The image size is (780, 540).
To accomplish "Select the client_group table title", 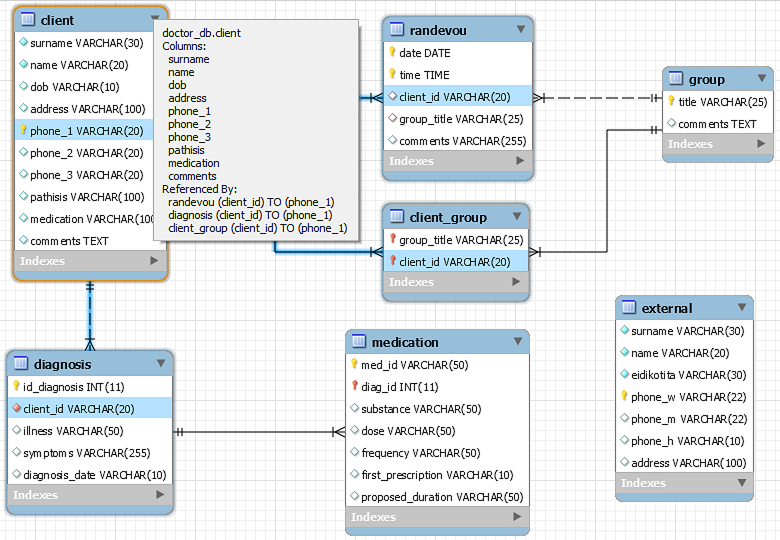I will tap(448, 217).
